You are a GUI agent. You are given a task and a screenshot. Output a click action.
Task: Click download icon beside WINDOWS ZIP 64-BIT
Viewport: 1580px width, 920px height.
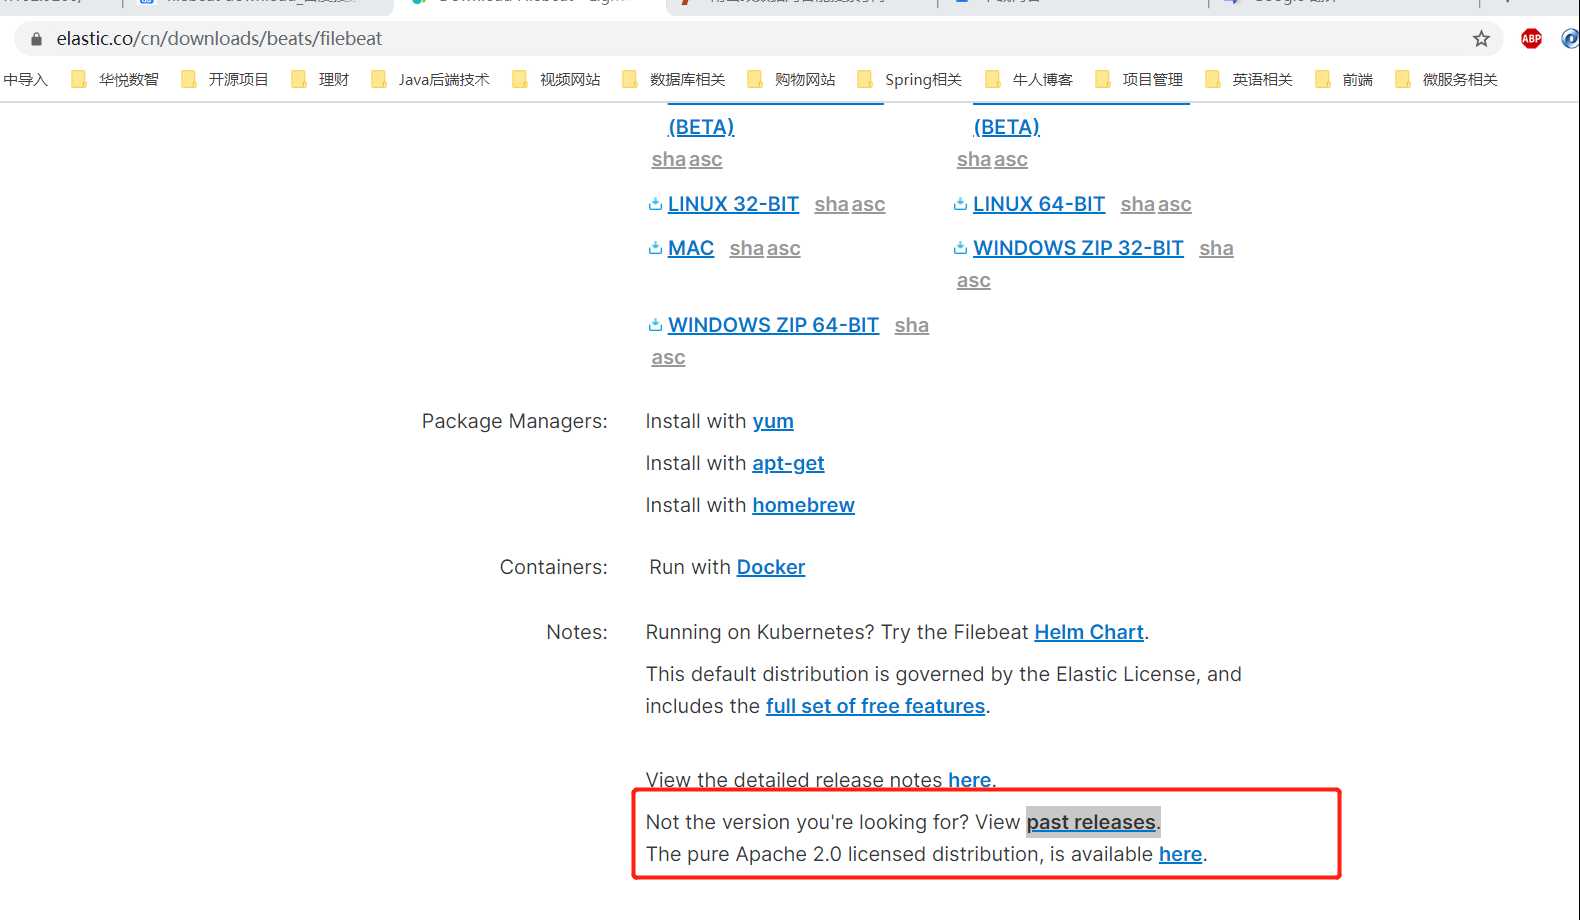[x=656, y=325]
